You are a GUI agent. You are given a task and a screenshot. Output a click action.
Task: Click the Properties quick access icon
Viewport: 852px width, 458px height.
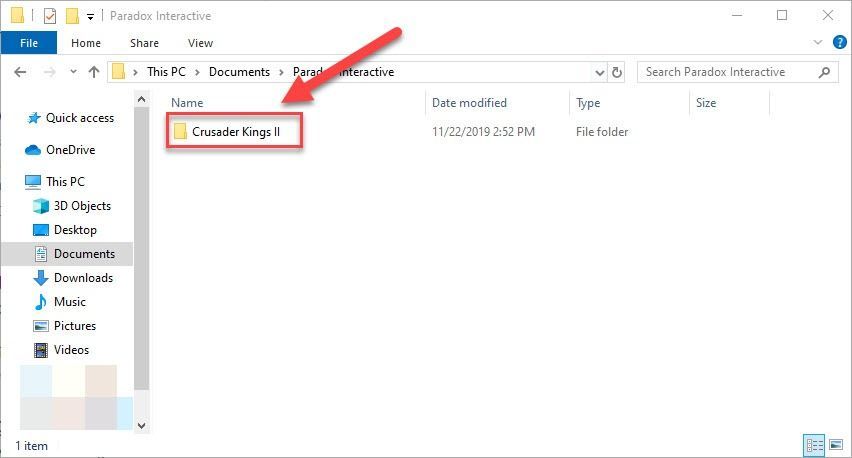[49, 16]
